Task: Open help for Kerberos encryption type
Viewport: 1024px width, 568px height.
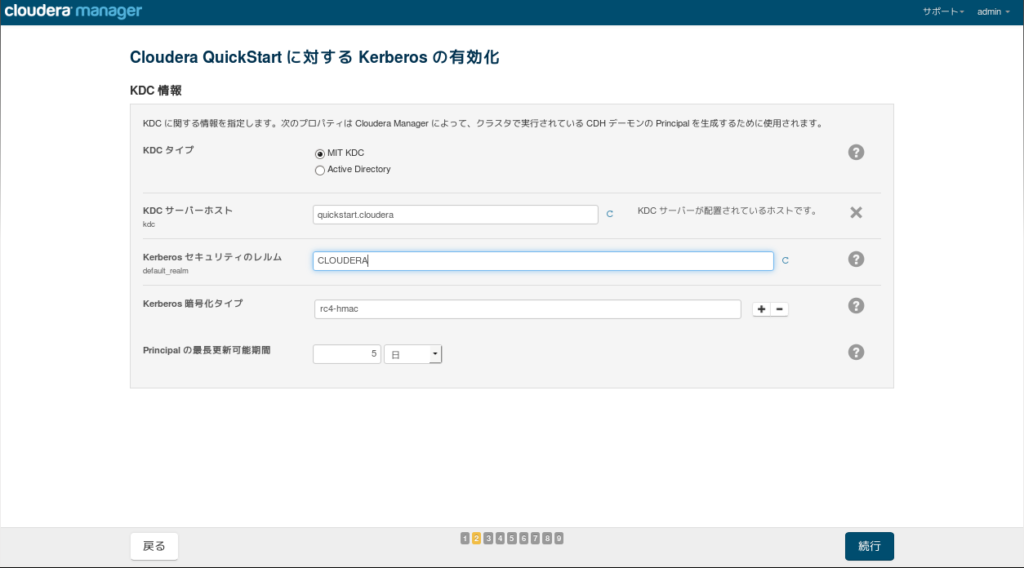Action: 856,306
